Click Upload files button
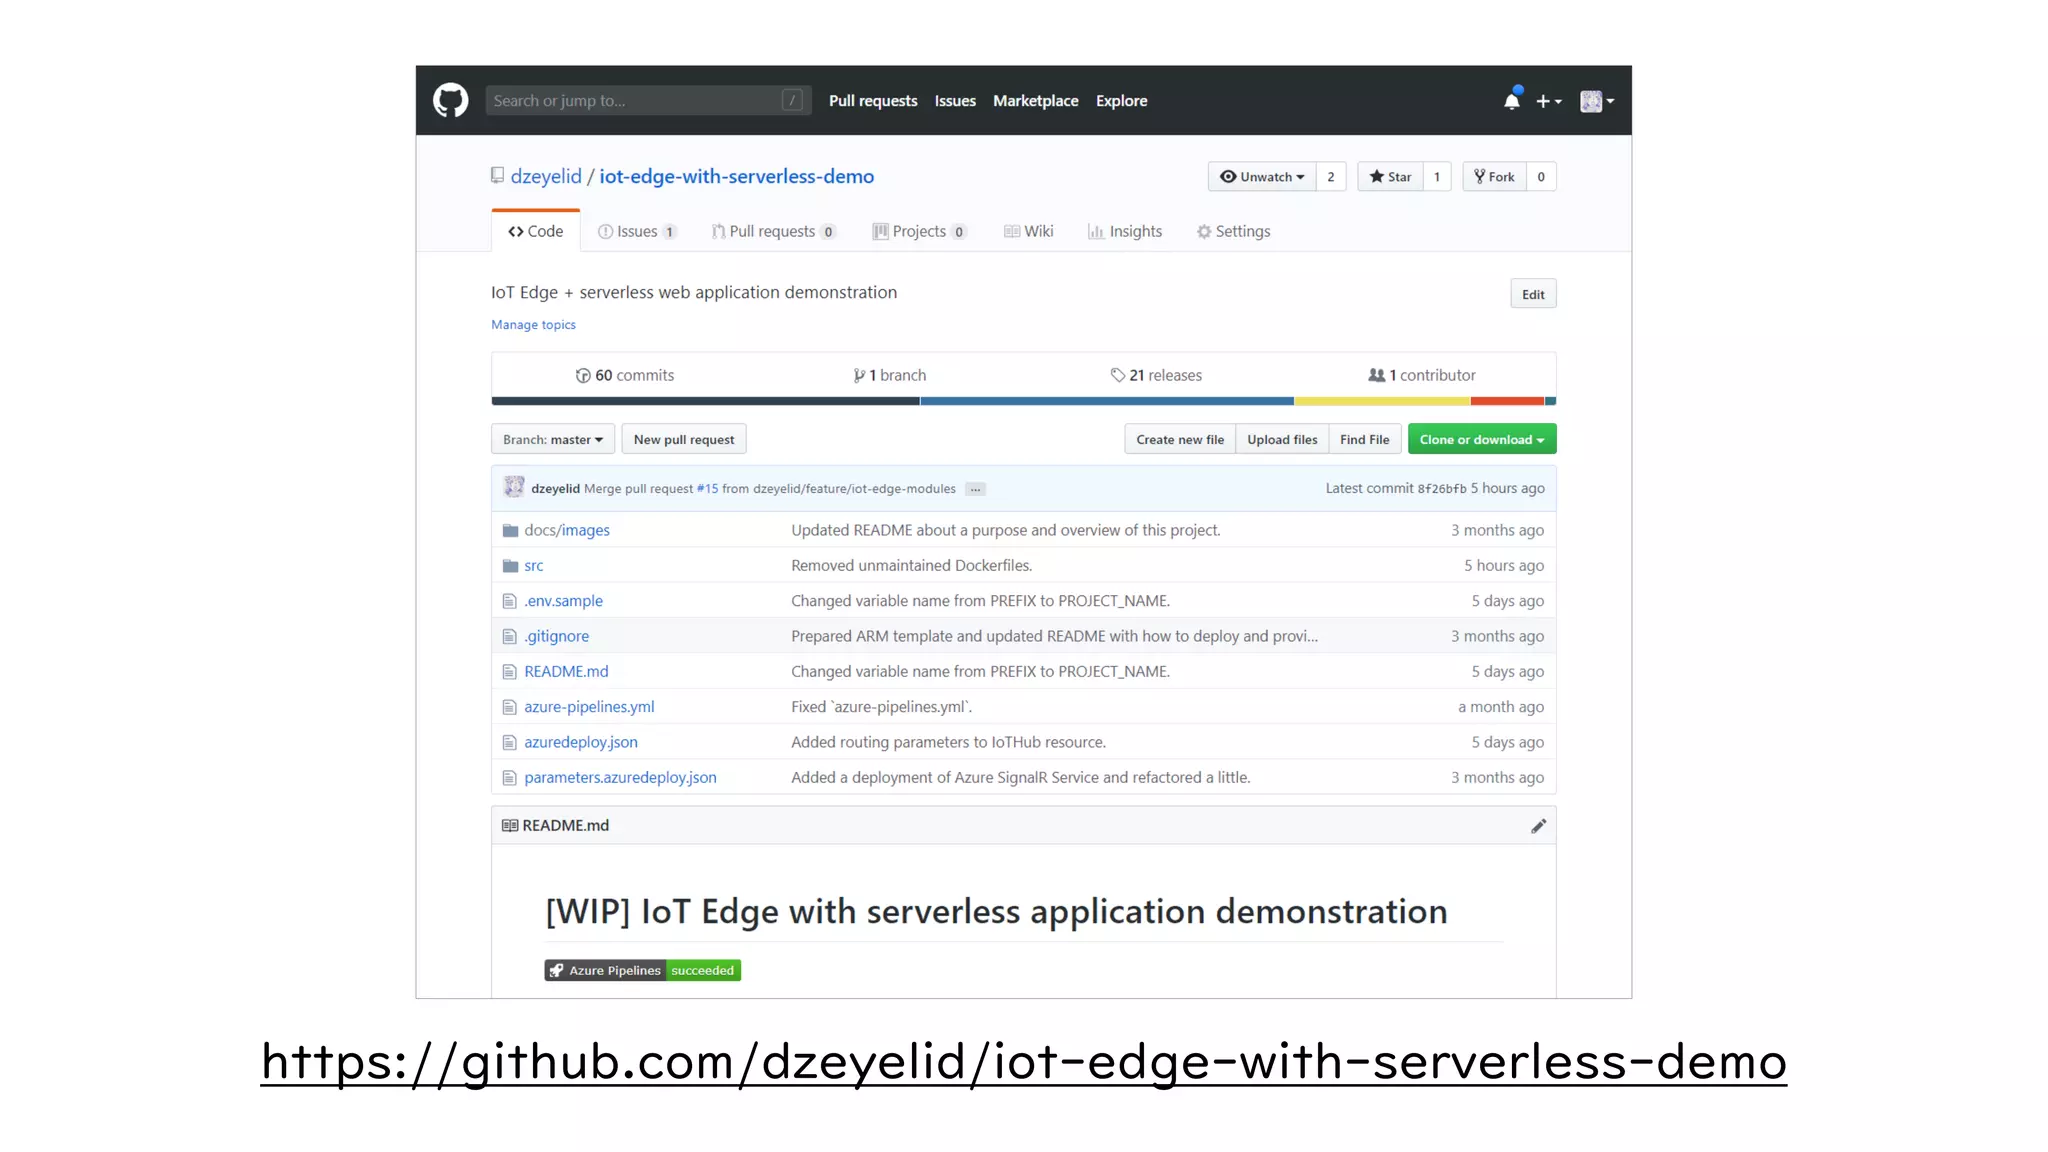The height and width of the screenshot is (1152, 2048). click(x=1282, y=439)
